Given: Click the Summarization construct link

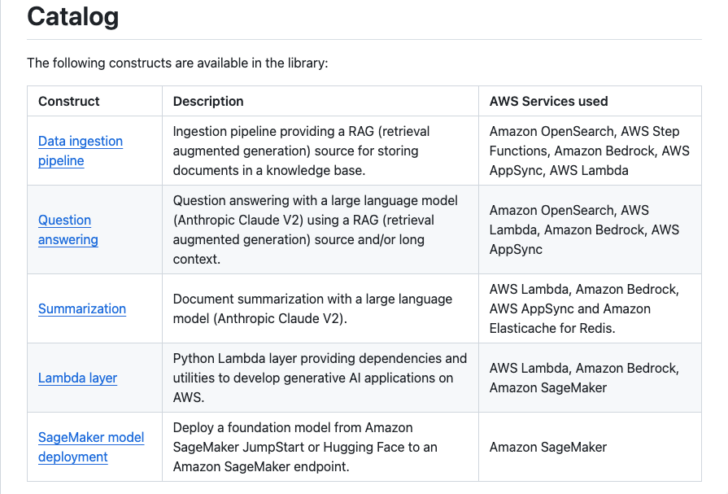Looking at the screenshot, I should (82, 309).
